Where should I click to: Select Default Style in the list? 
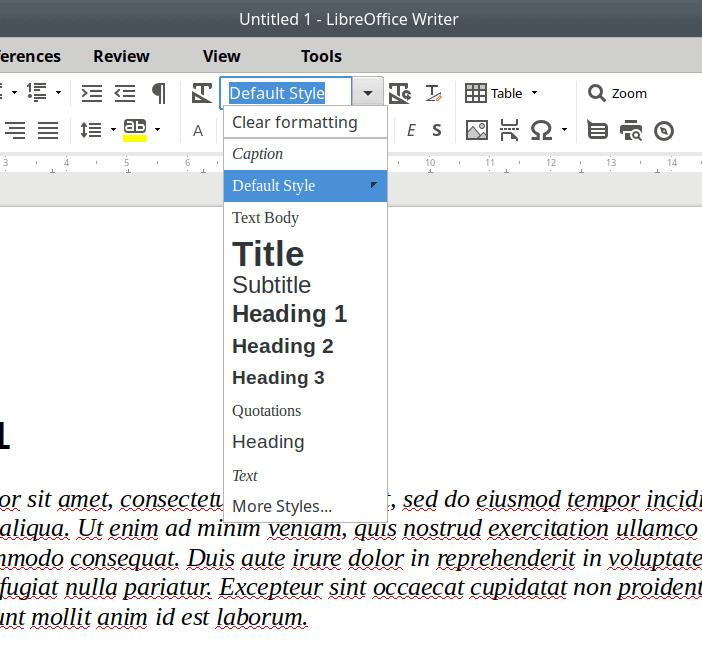tap(305, 186)
